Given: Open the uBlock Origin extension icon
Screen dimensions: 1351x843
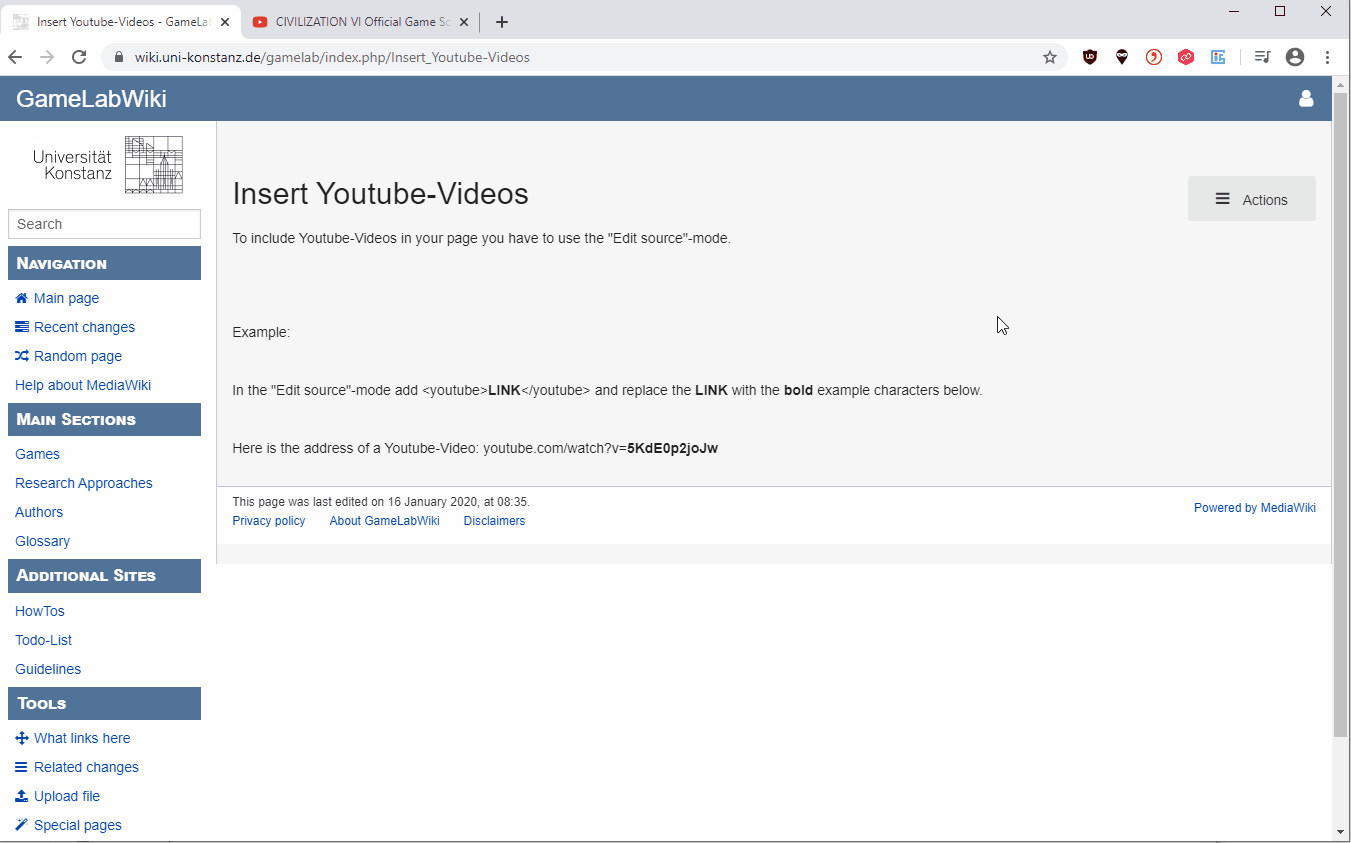Looking at the screenshot, I should coord(1090,57).
